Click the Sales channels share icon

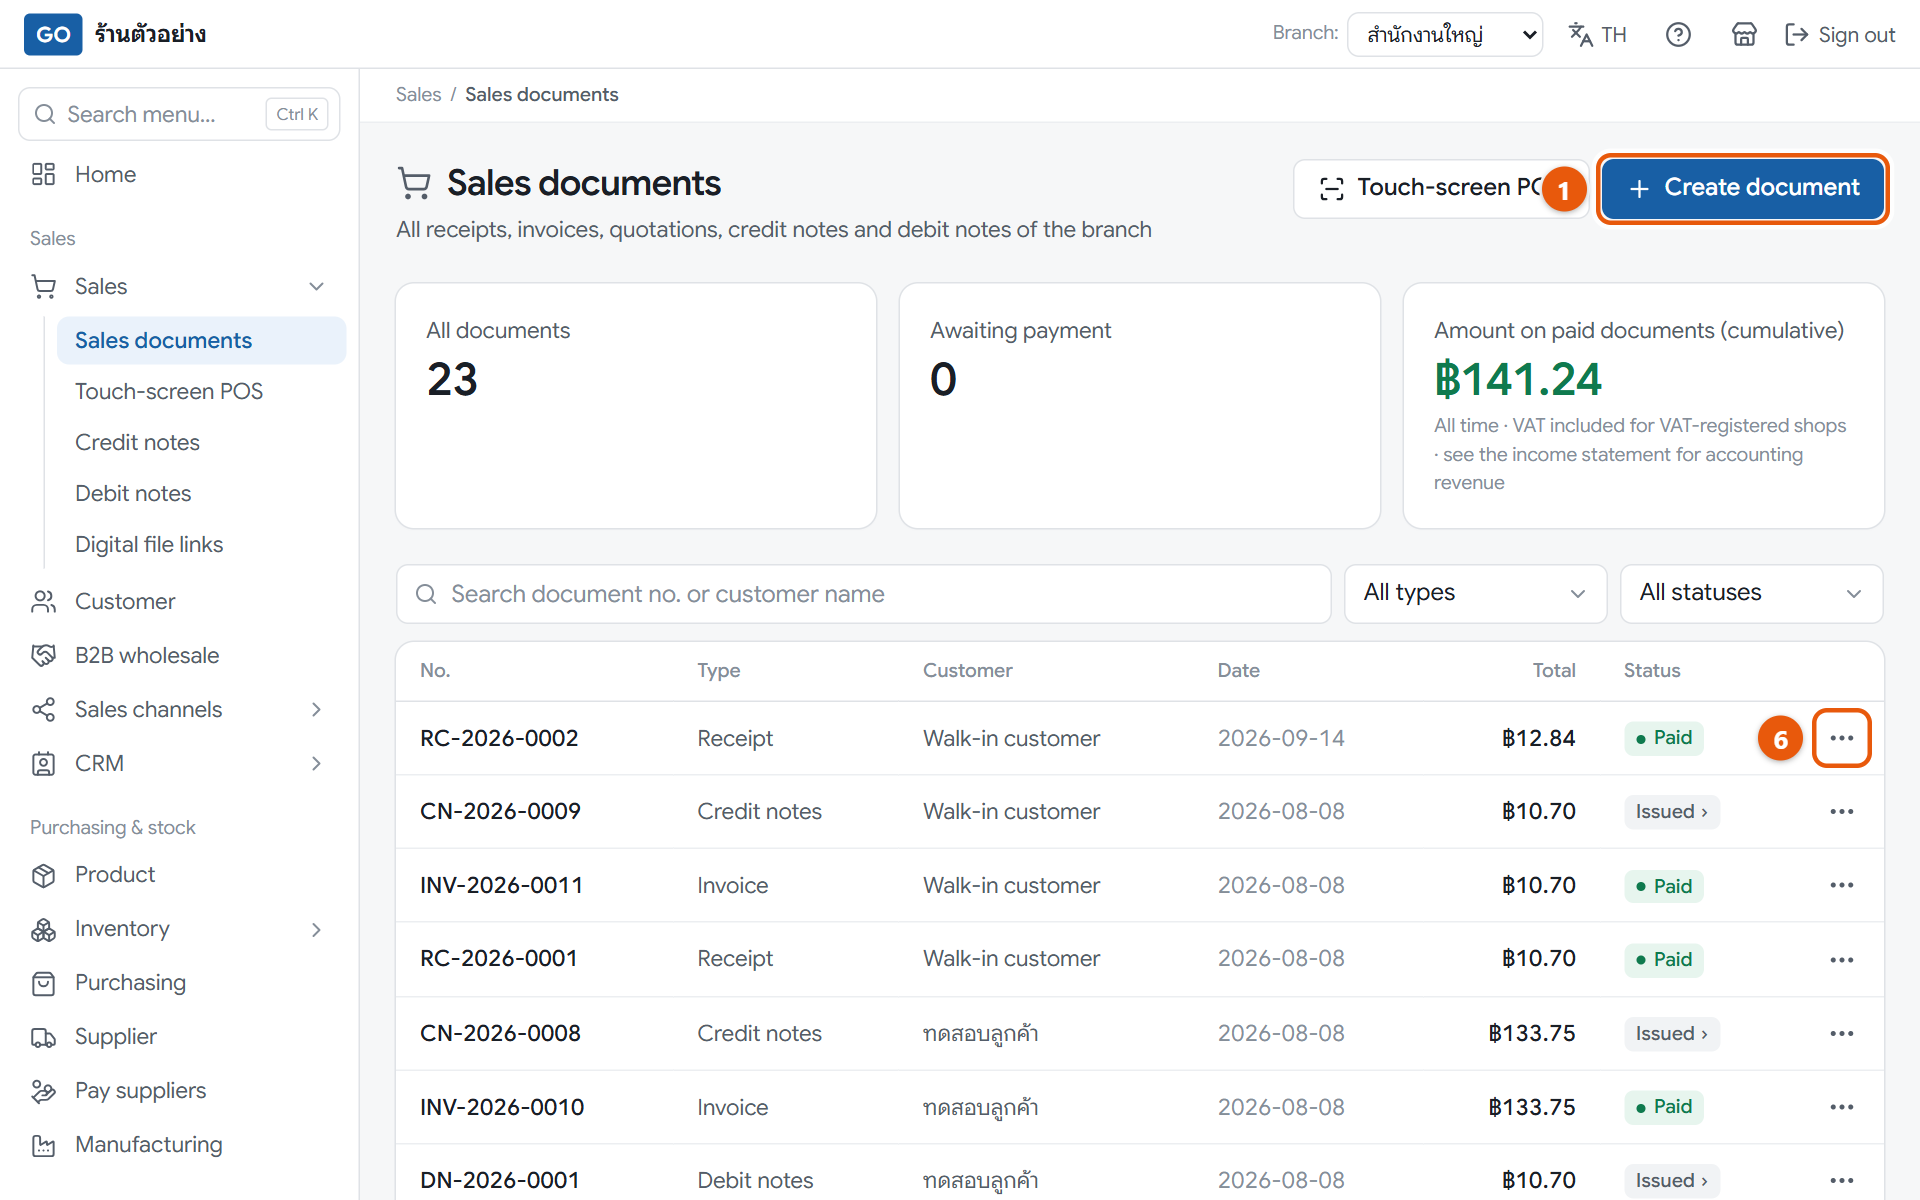coord(43,709)
